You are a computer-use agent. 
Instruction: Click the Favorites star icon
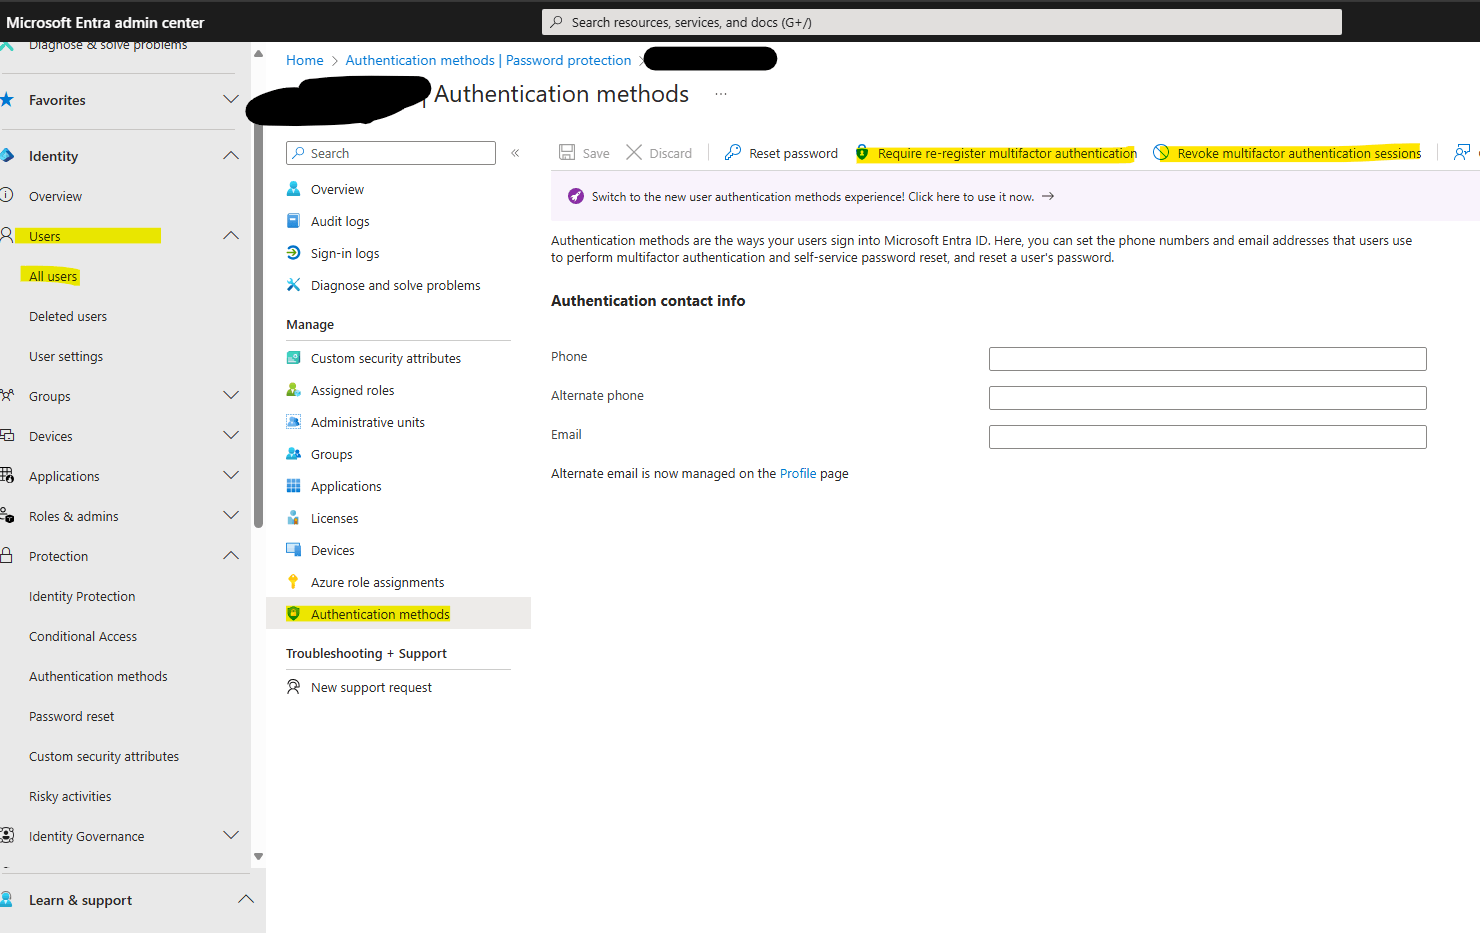pyautogui.click(x=7, y=100)
